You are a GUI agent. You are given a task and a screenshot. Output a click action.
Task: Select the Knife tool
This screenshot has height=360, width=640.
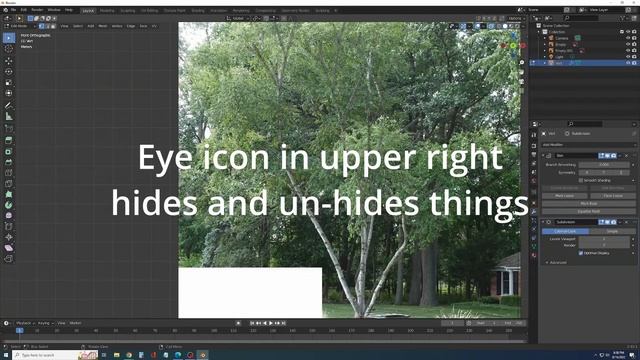tap(9, 184)
